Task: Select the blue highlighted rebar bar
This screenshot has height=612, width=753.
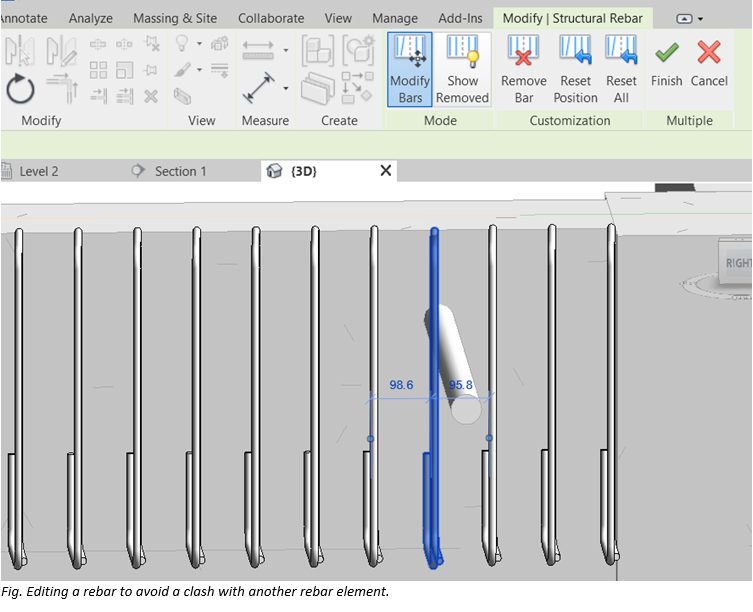Action: [434, 336]
